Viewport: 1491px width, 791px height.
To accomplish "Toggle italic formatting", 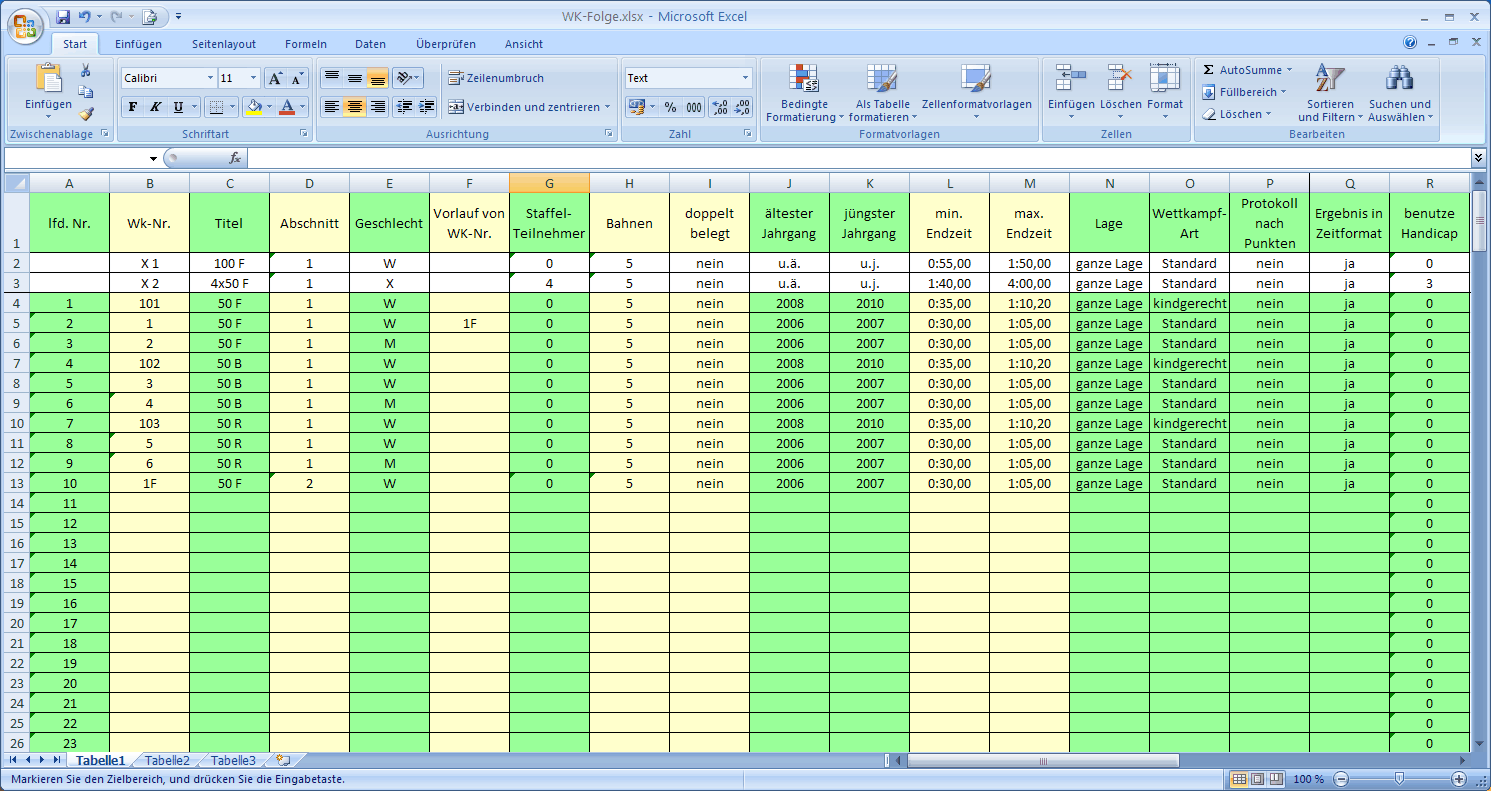I will (x=156, y=107).
